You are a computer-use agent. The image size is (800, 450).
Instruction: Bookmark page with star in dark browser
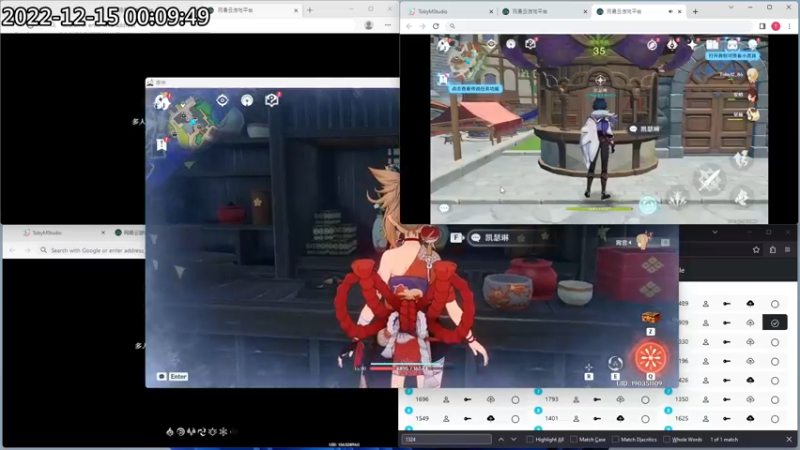click(x=756, y=249)
